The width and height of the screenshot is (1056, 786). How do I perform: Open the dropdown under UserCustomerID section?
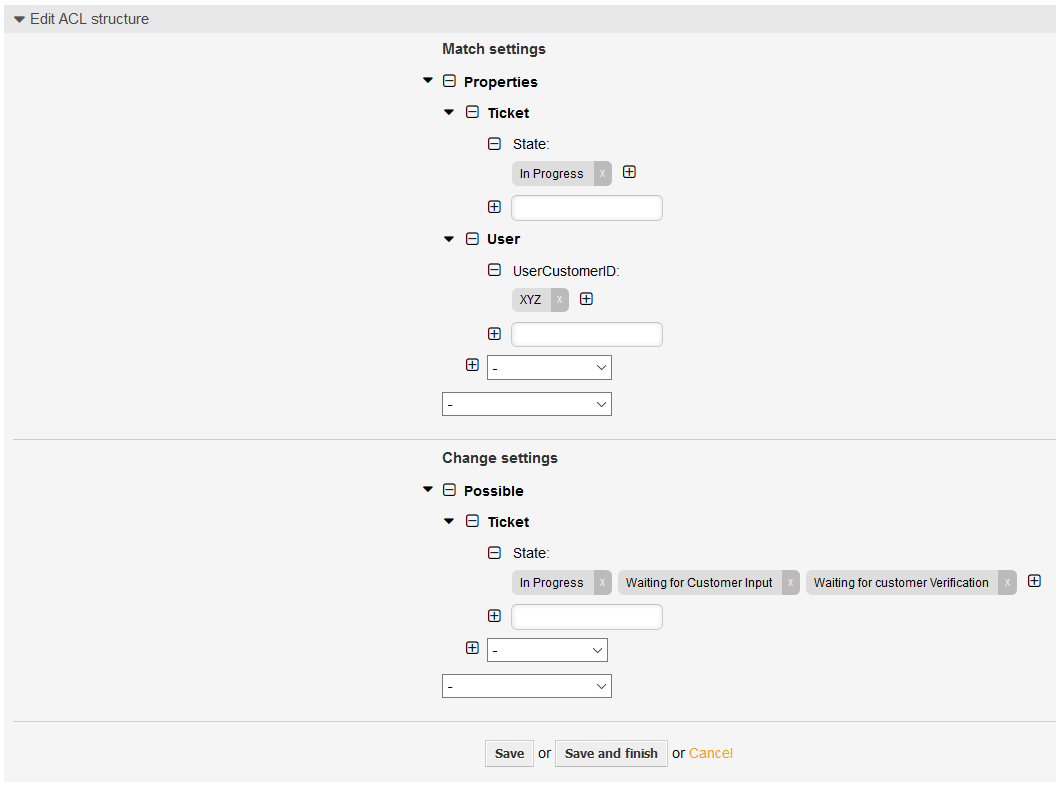(x=549, y=368)
